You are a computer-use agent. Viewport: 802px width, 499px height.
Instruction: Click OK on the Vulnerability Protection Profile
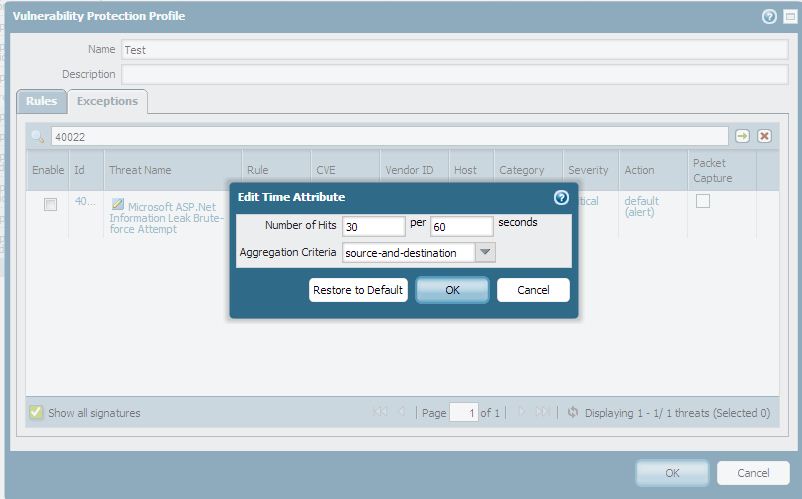[x=672, y=473]
